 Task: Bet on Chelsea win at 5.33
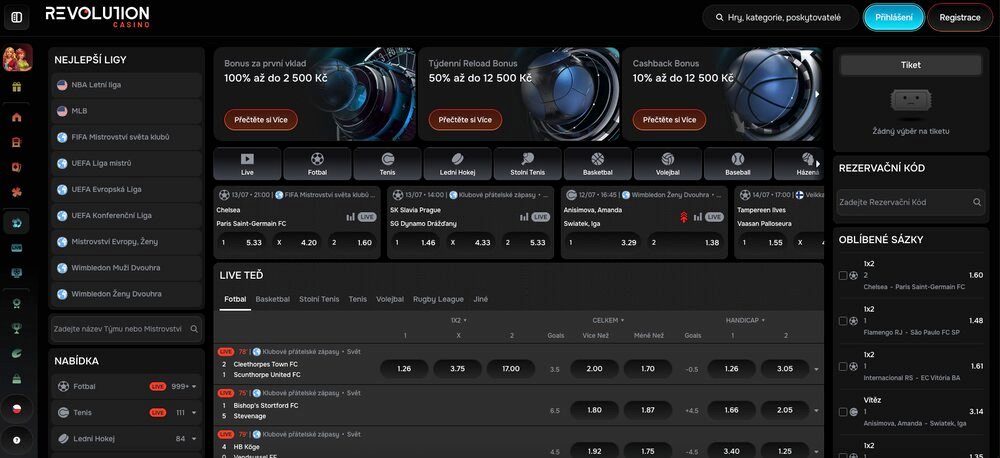click(243, 242)
